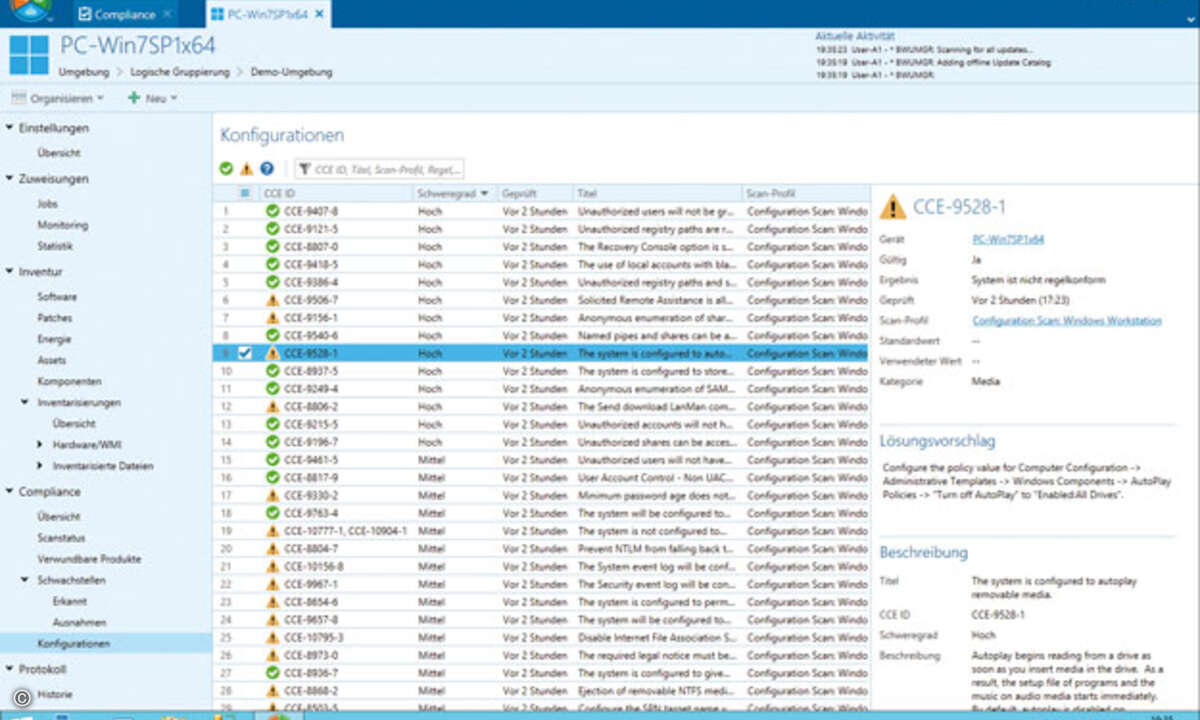
Task: Open Configuration Scan: Windows Workstation link
Action: pos(1067,321)
